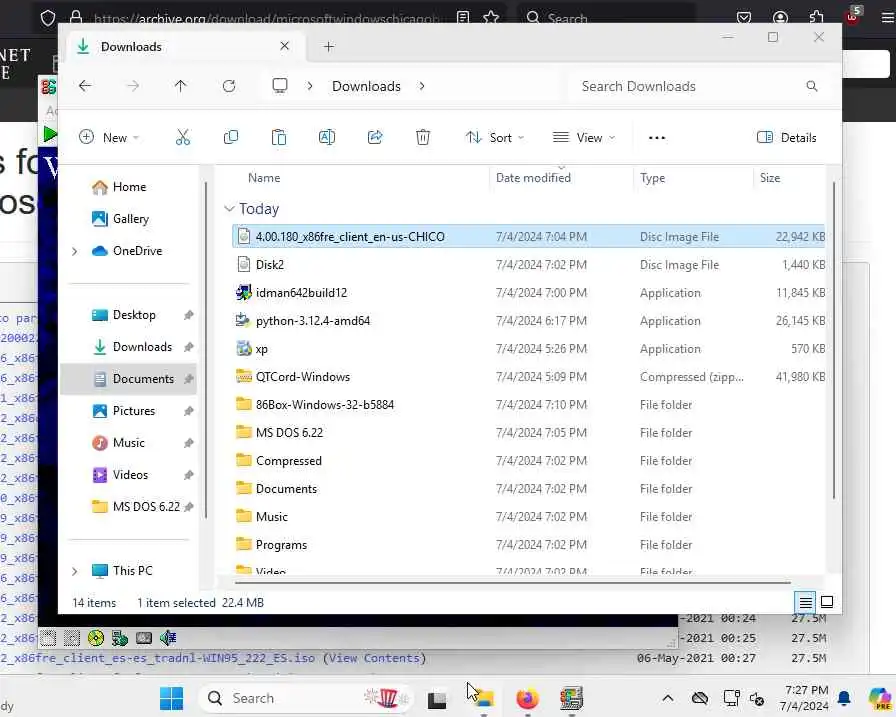Click chevron after Downloads in address bar
Screen dimensions: 896x717
pos(422,86)
